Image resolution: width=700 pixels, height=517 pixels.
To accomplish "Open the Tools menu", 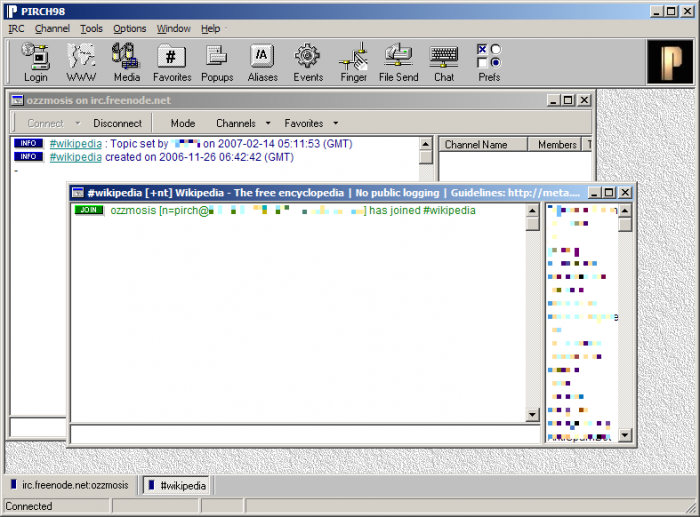I will (x=91, y=29).
